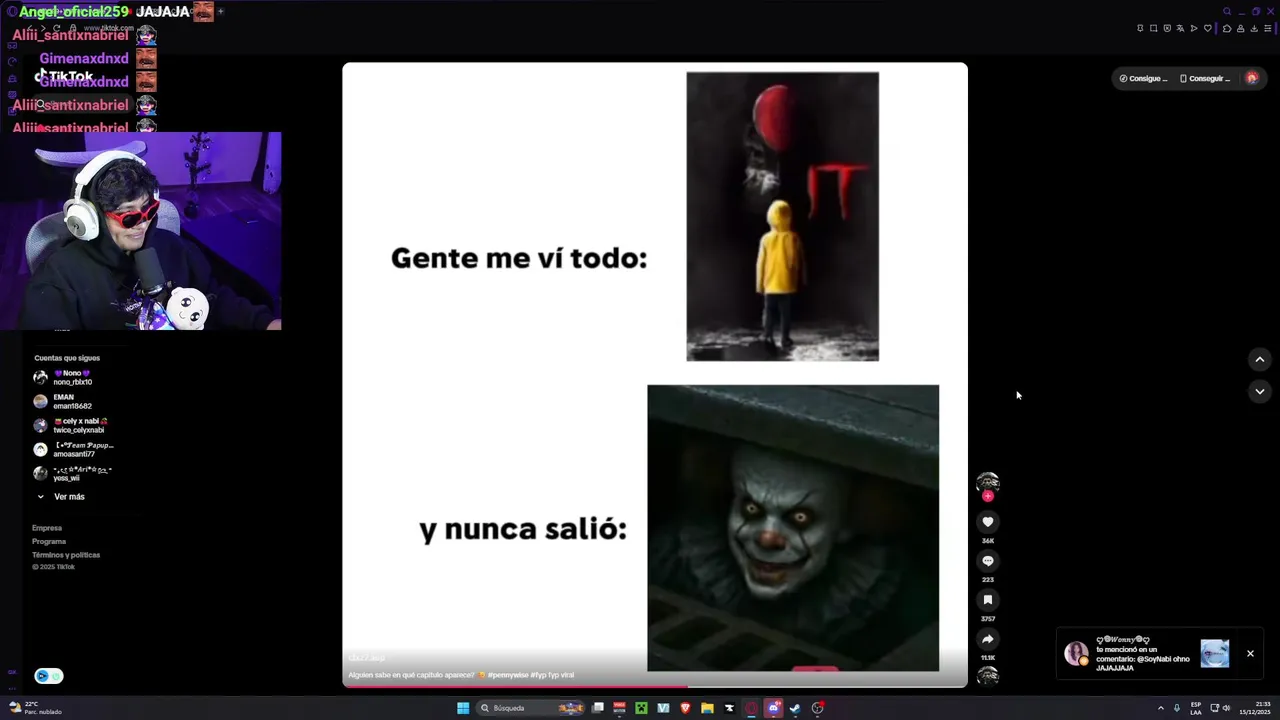The width and height of the screenshot is (1280, 720).
Task: Click 'Términos y políticas' footer link
Action: click(66, 555)
